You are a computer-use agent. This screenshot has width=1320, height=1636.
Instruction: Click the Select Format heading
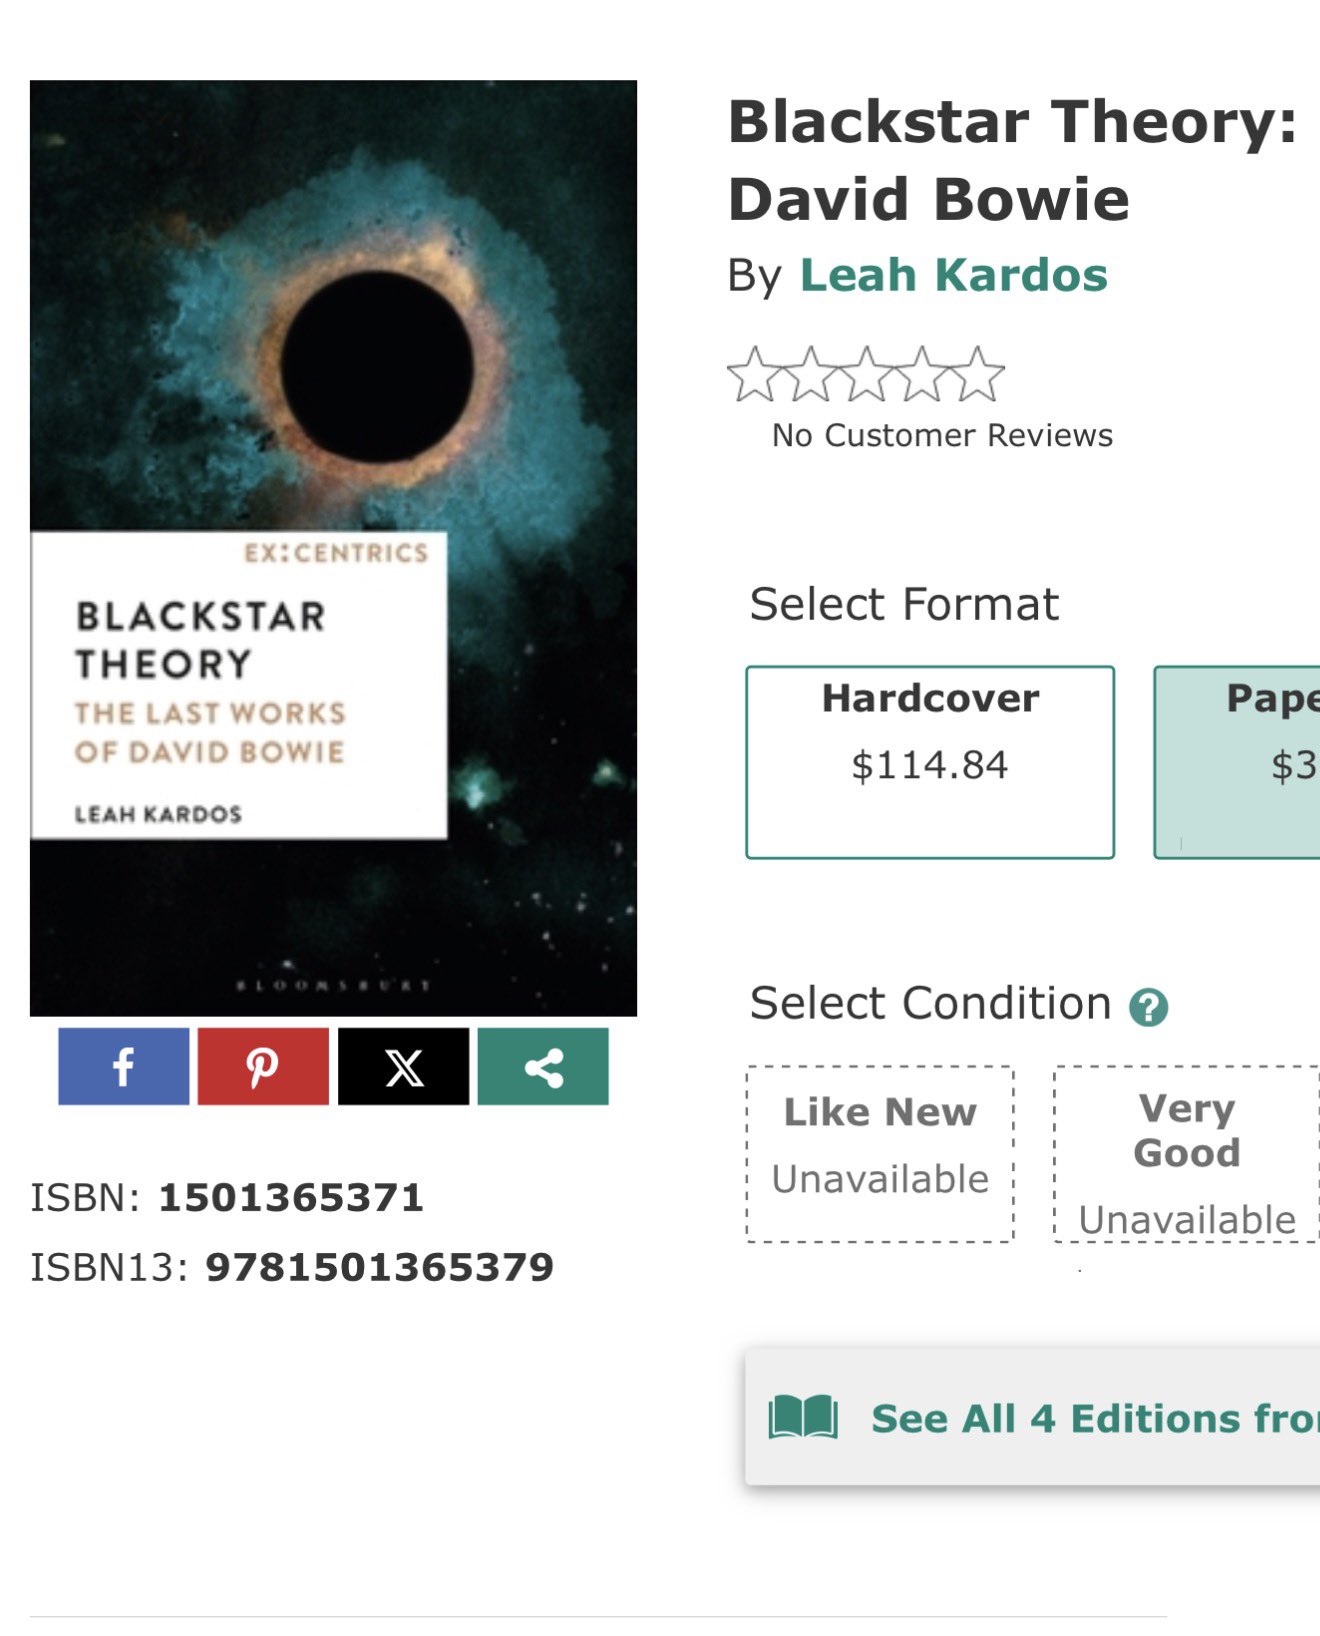click(903, 604)
